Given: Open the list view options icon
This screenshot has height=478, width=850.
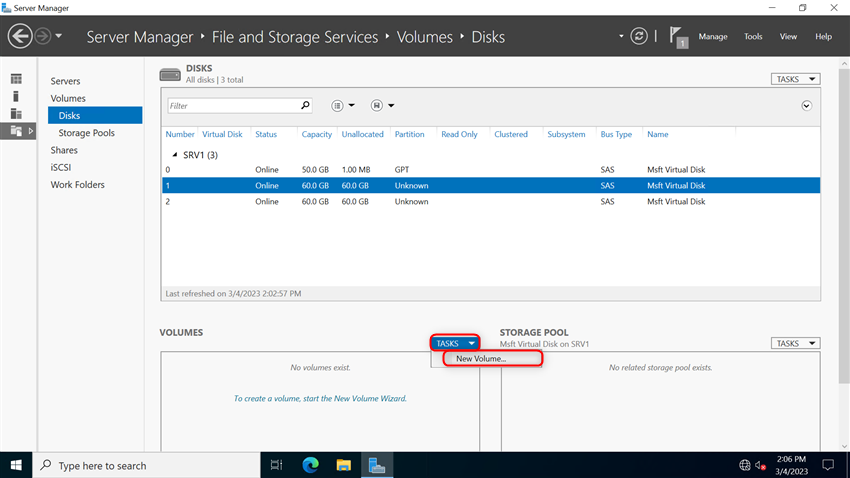Looking at the screenshot, I should click(337, 106).
